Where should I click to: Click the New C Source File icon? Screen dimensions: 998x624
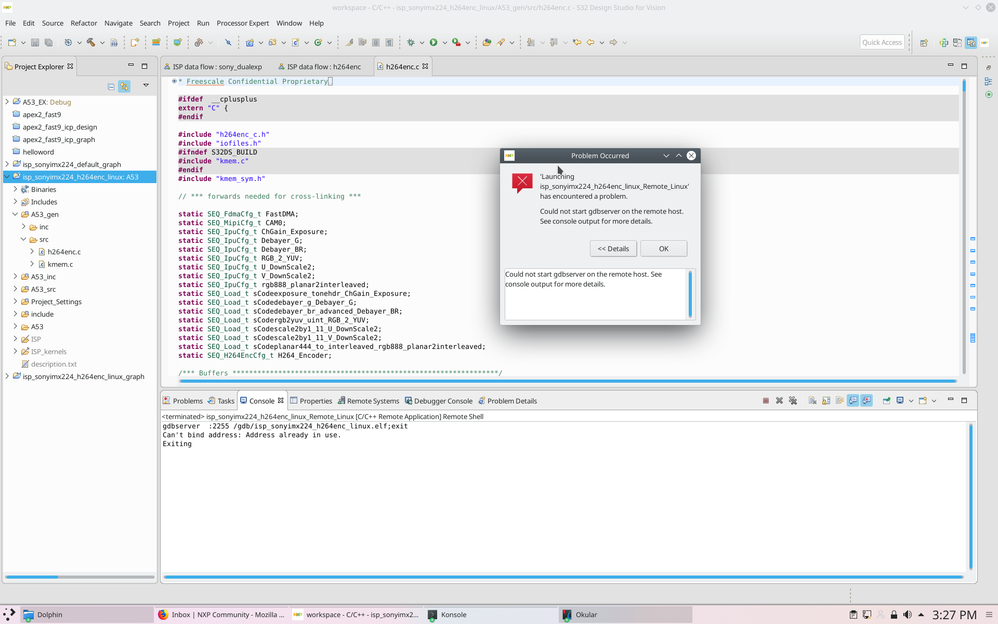(295, 43)
